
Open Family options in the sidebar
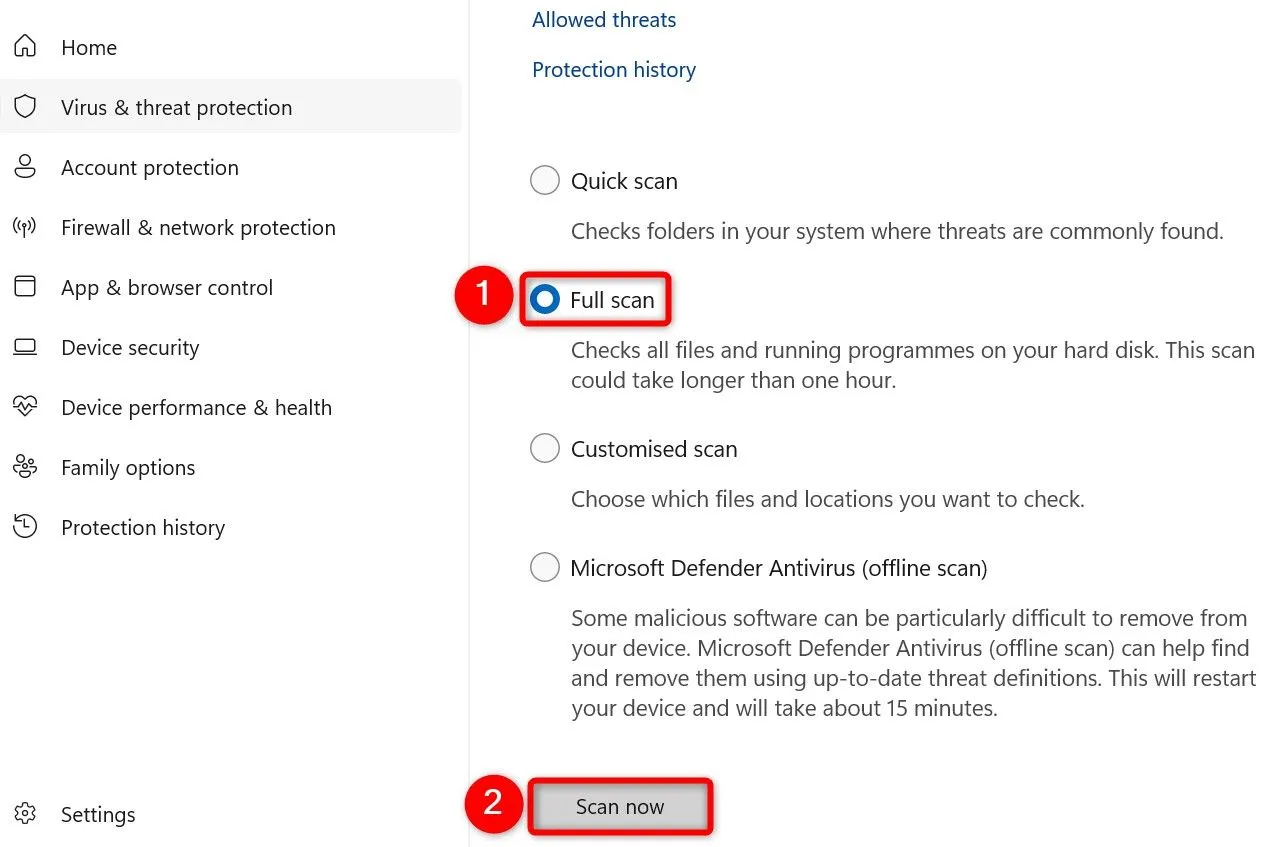coord(128,468)
